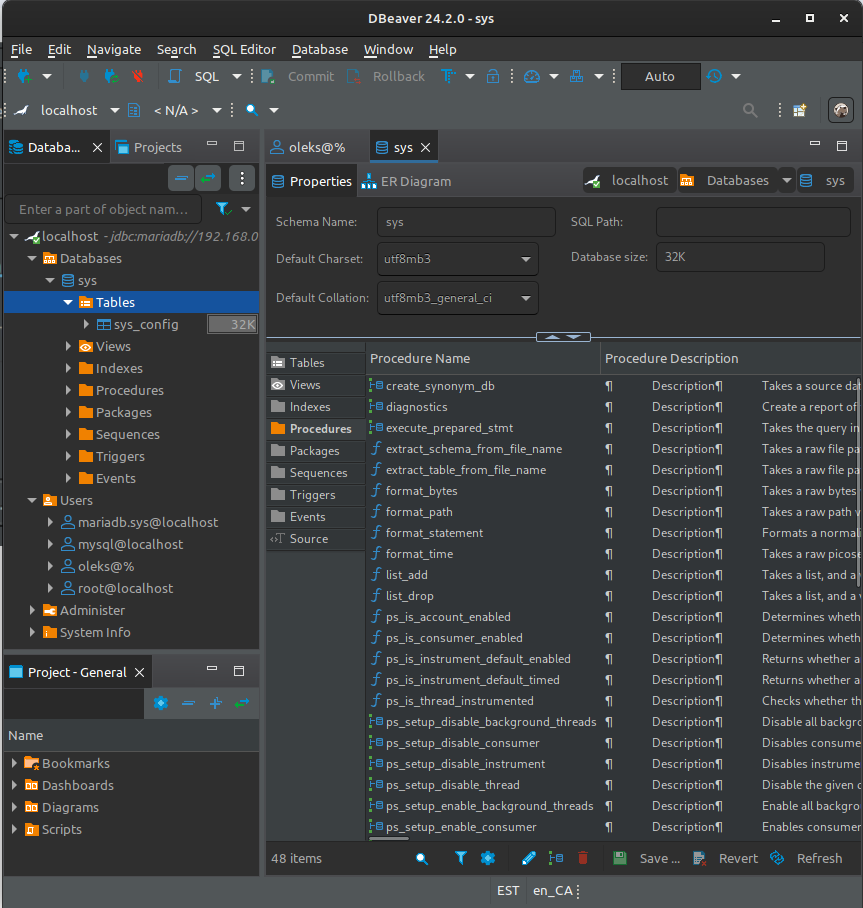863x908 pixels.
Task: Expand the root@localhost user node
Action: point(50,588)
